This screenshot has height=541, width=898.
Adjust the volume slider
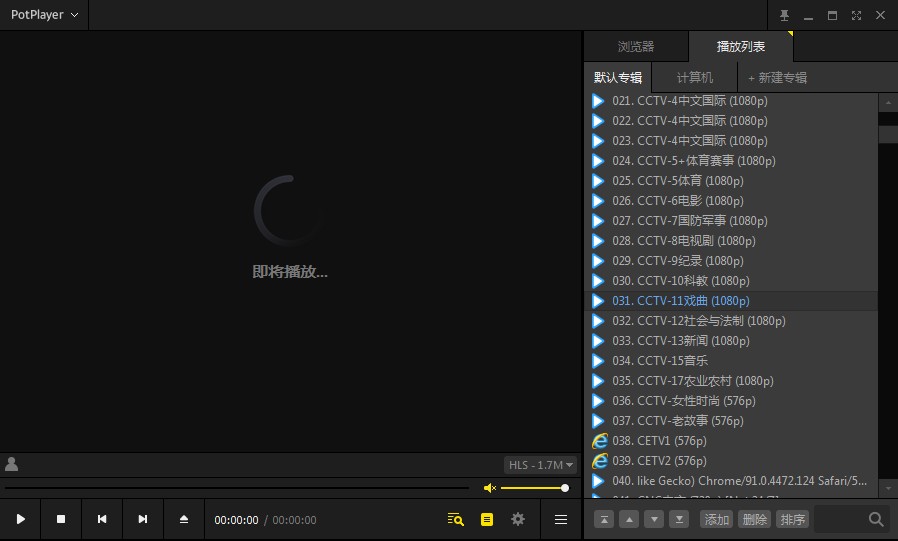pos(534,488)
